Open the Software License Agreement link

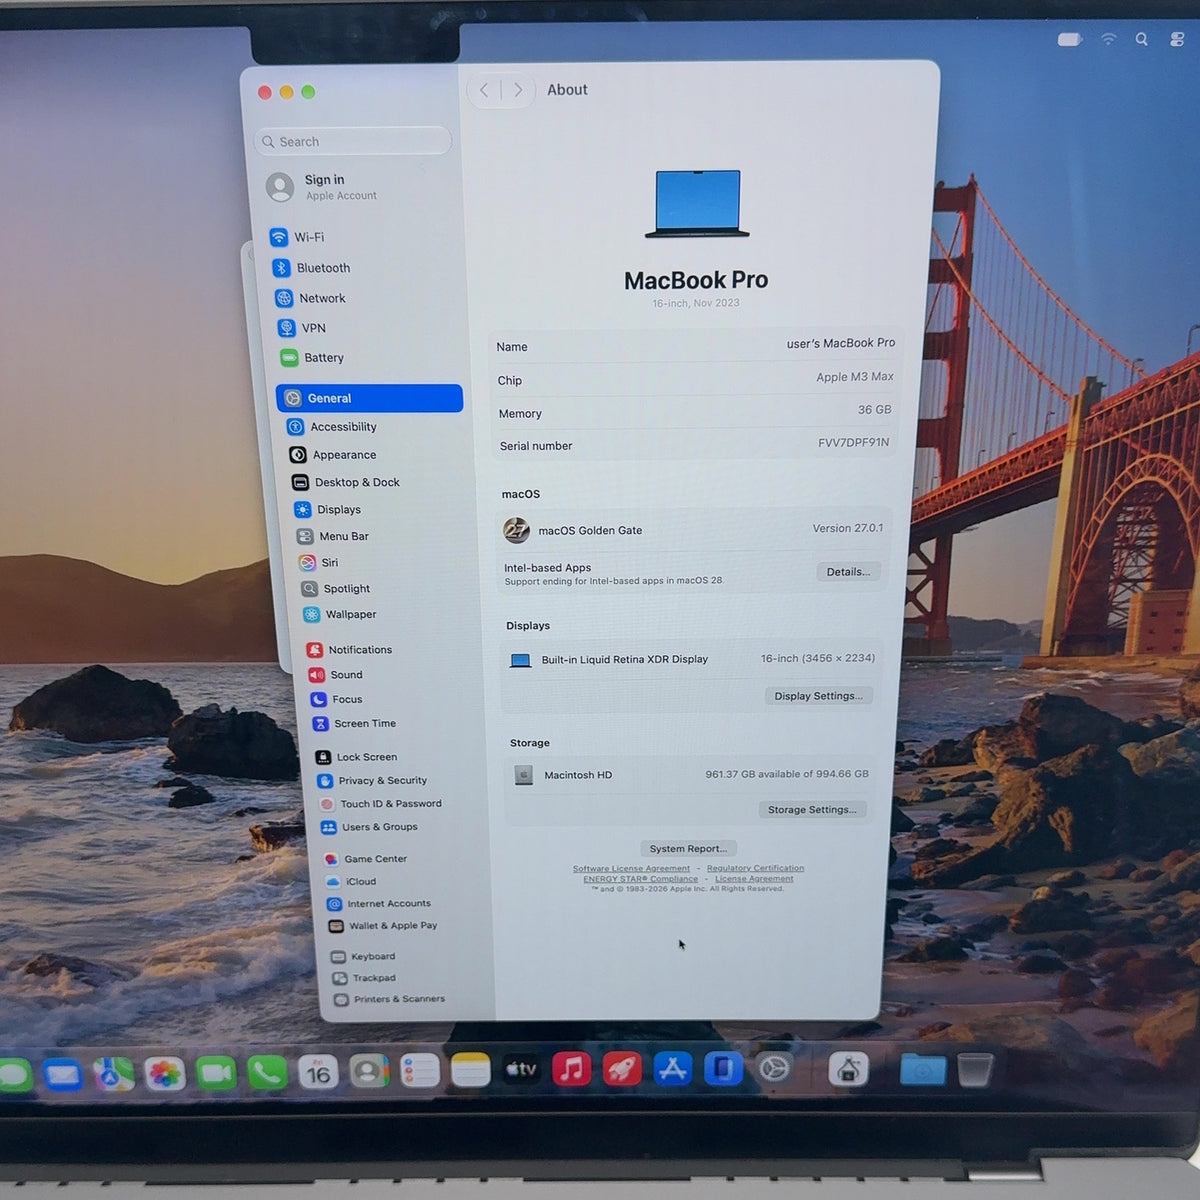point(631,869)
